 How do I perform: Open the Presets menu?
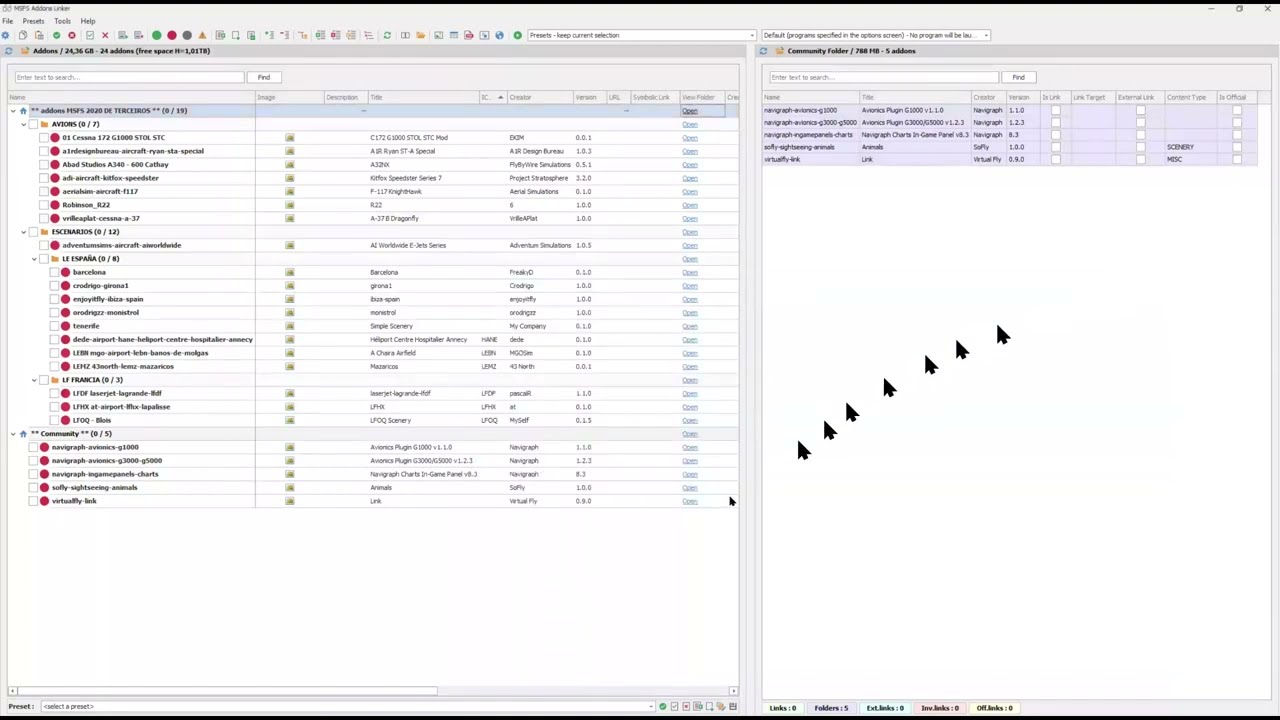point(33,21)
